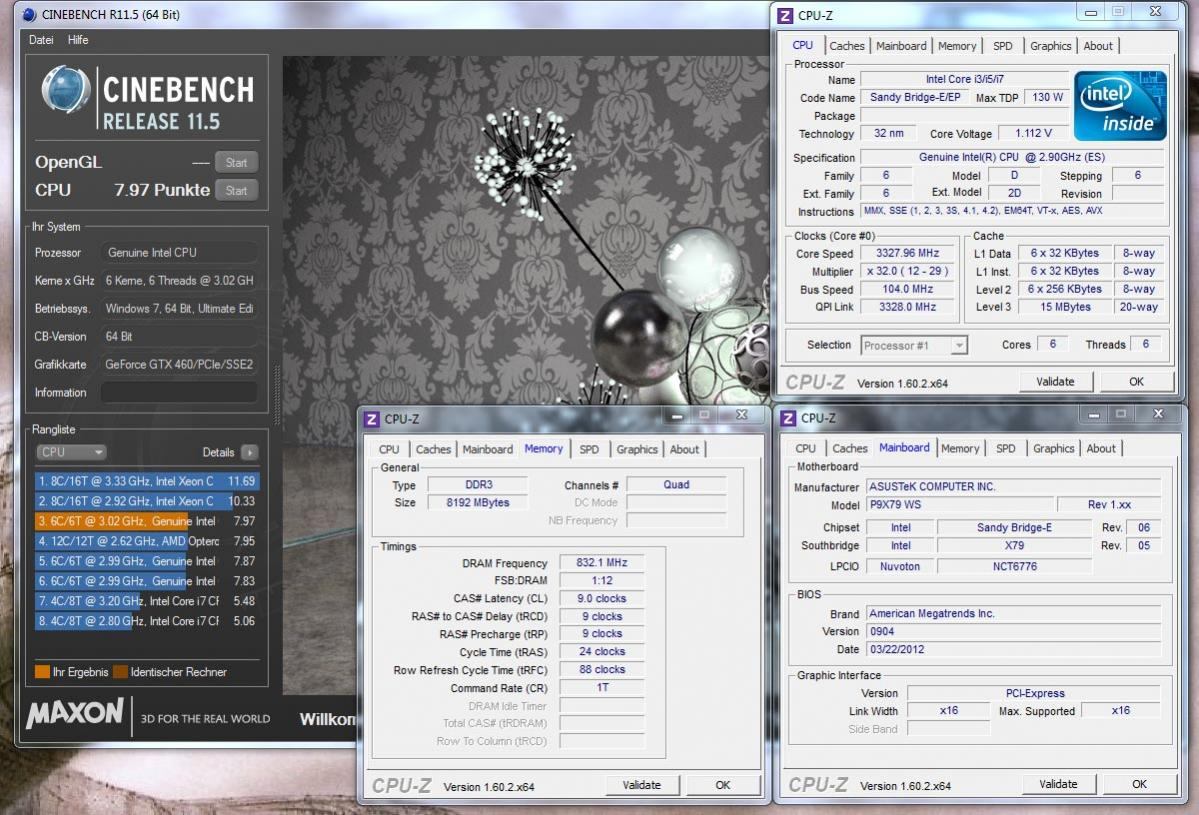Click the Prozessor field Genuine Intel CPU

pos(179,252)
